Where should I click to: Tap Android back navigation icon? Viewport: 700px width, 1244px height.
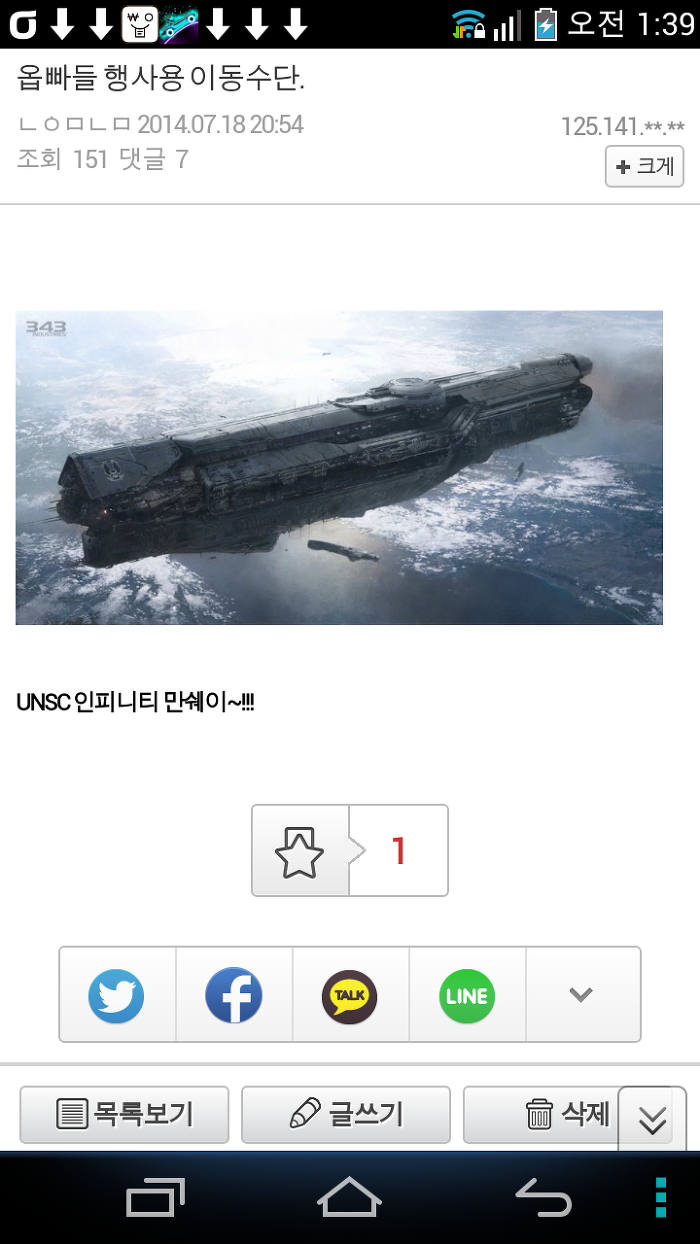pyautogui.click(x=543, y=1197)
